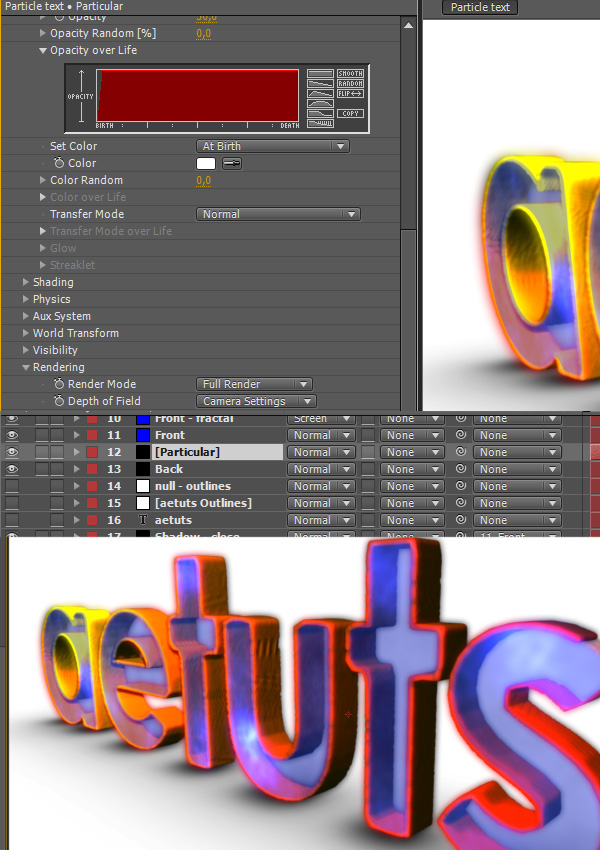Open the Set Color dropdown showing At Birth
Viewport: 600px width, 850px height.
[x=273, y=146]
